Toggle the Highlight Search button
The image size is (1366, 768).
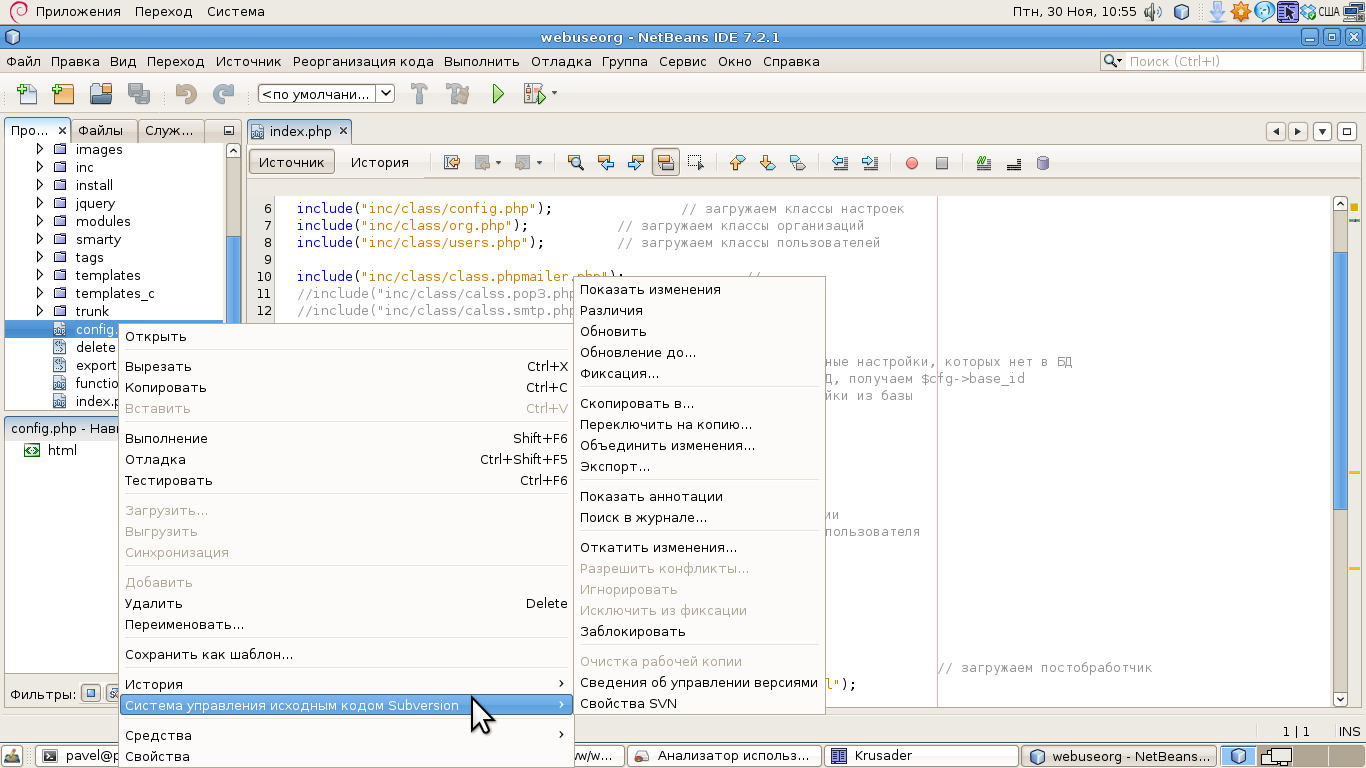(x=666, y=163)
